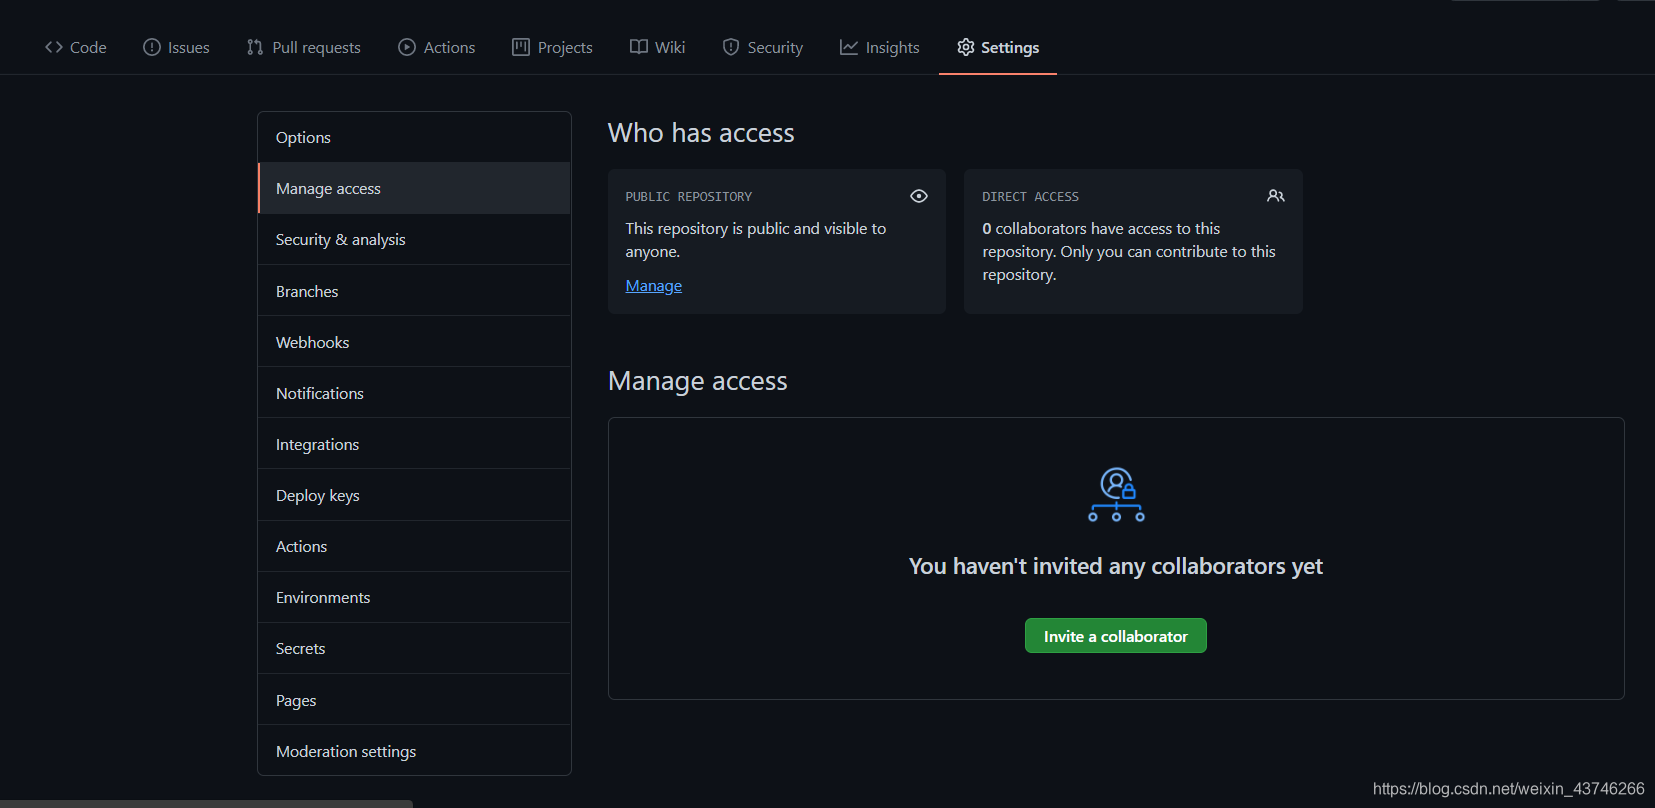Click the horizontal scrollbar at bottom

pyautogui.click(x=206, y=804)
